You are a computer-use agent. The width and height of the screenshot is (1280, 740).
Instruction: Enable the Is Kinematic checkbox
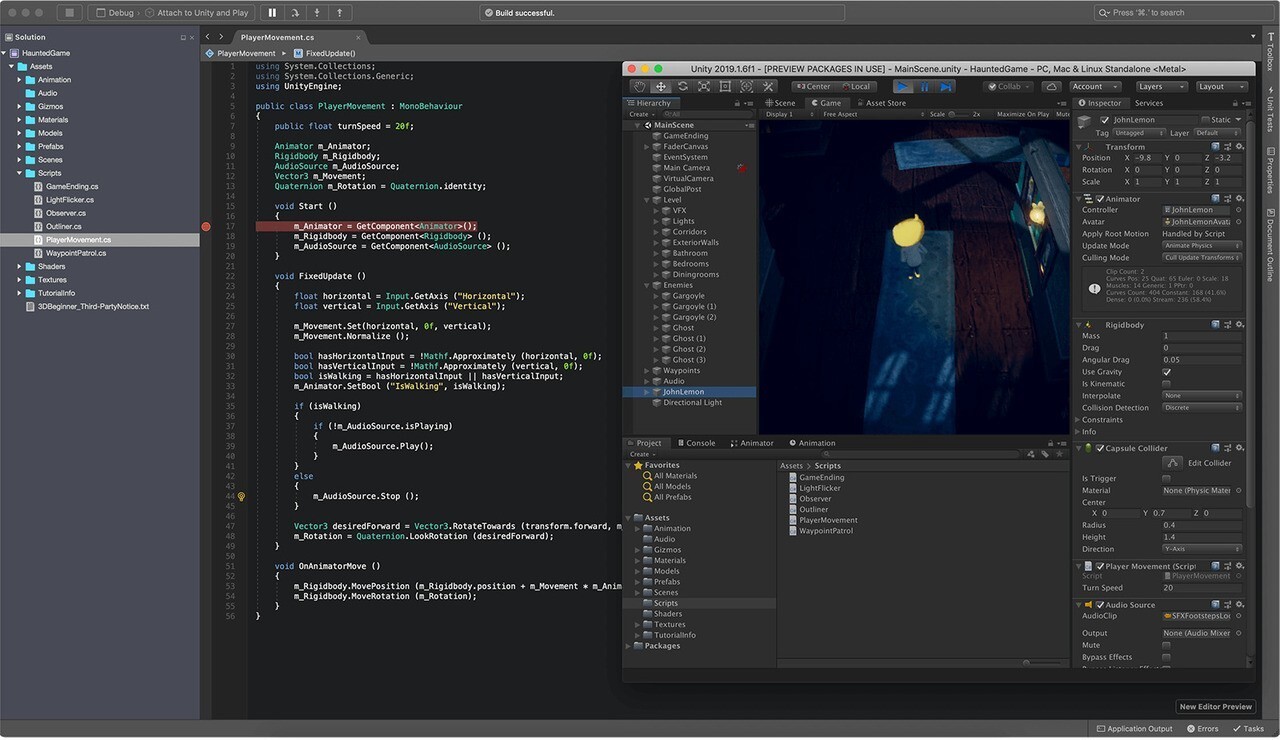click(x=1166, y=384)
